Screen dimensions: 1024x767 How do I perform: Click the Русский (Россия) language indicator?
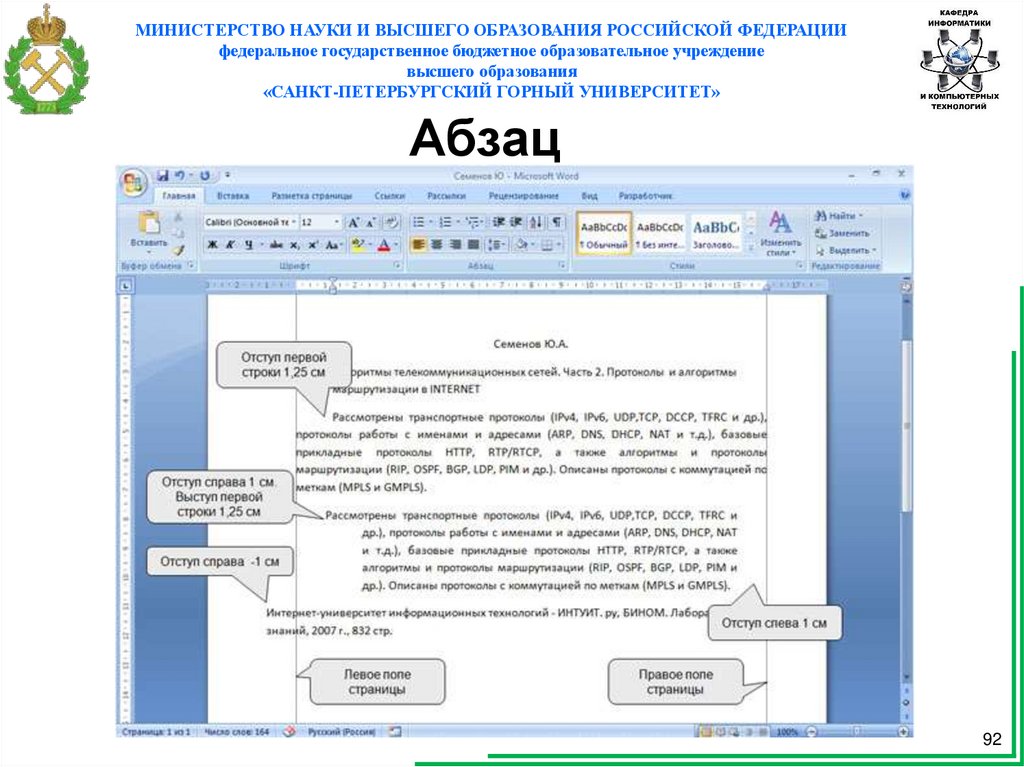click(x=342, y=732)
